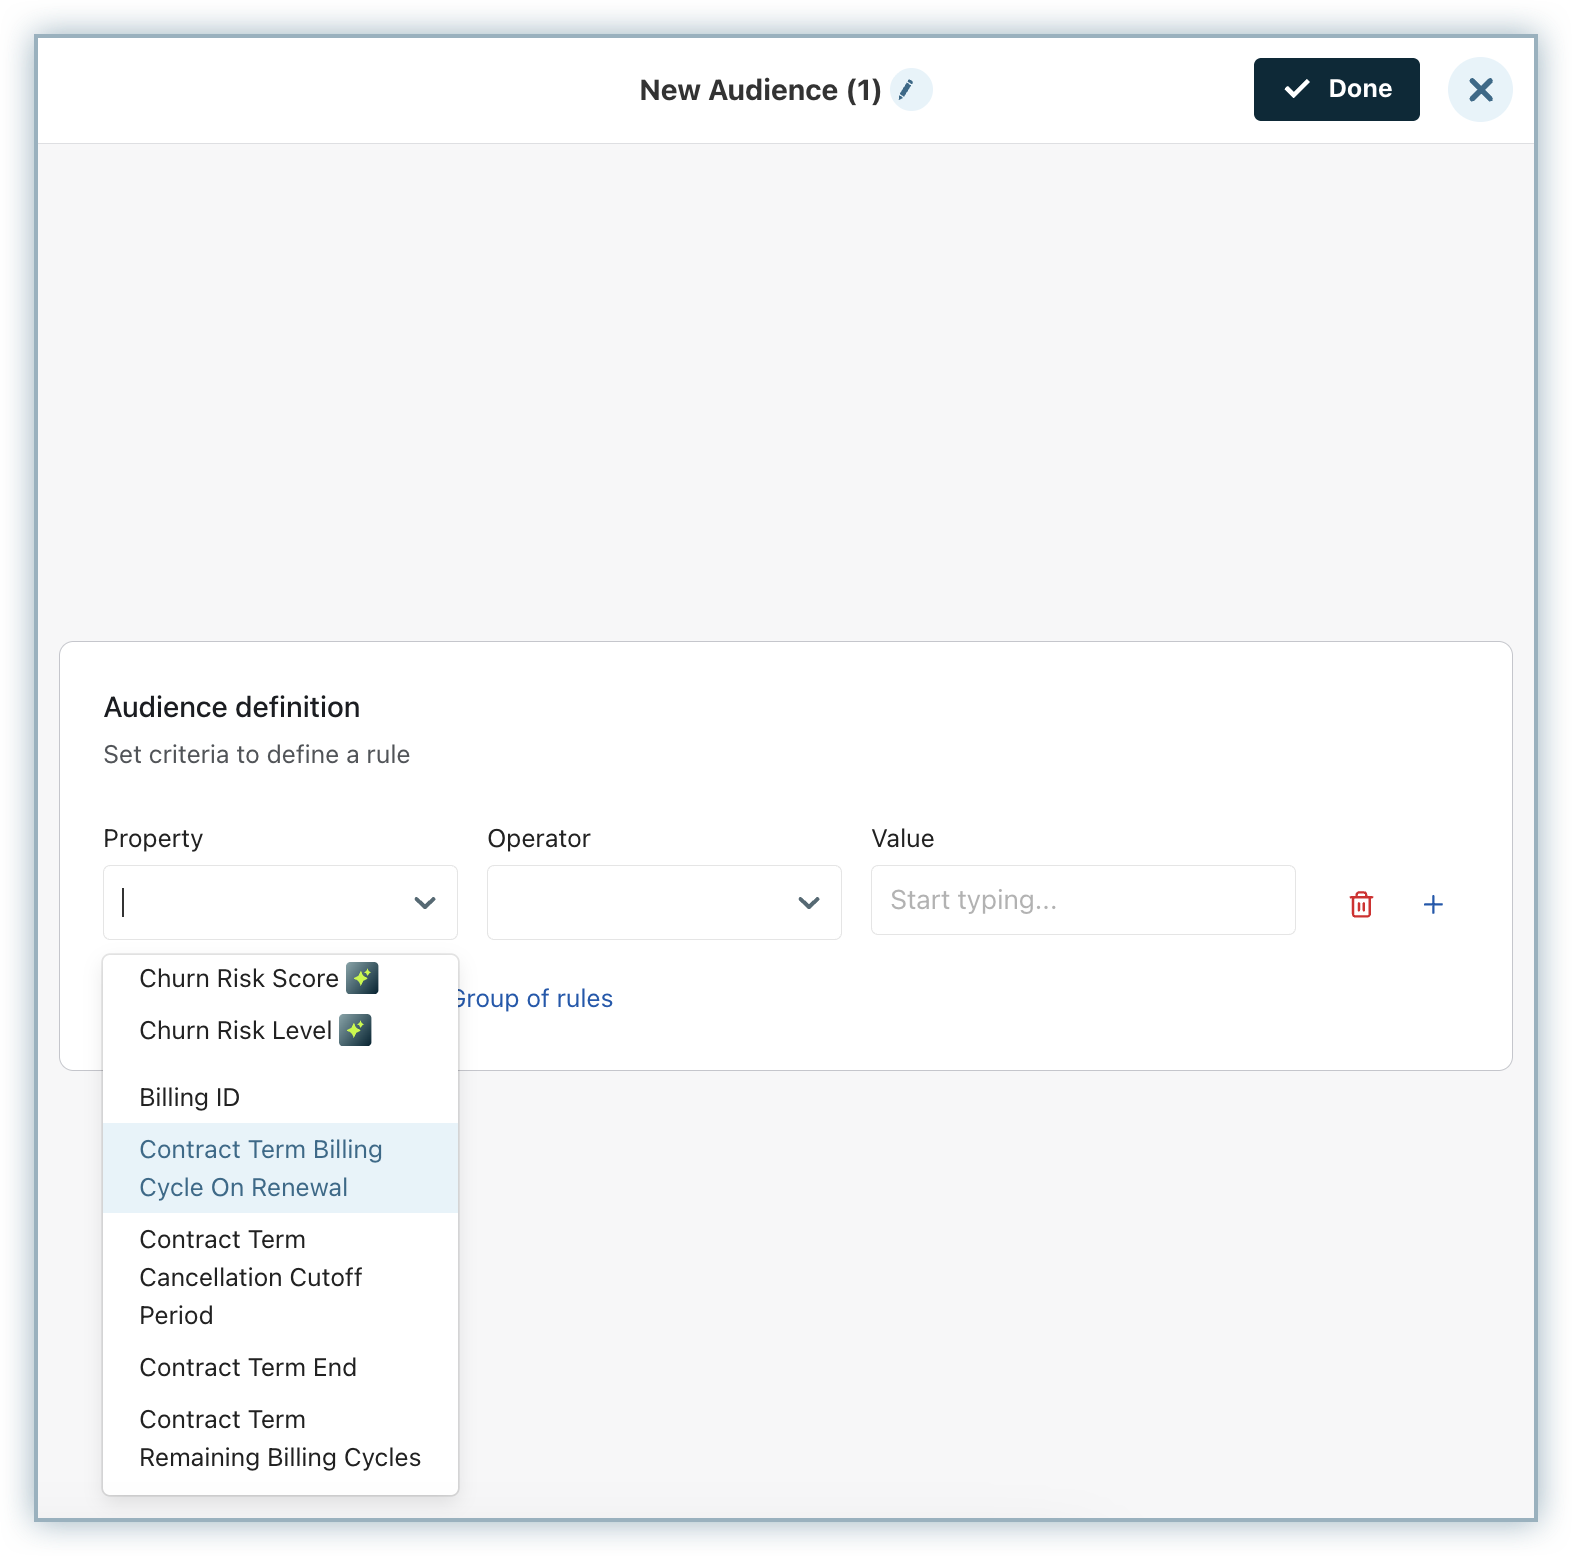The image size is (1572, 1556).
Task: Pick Contract Term Cancellation Cutoff Period option
Action: pyautogui.click(x=250, y=1277)
